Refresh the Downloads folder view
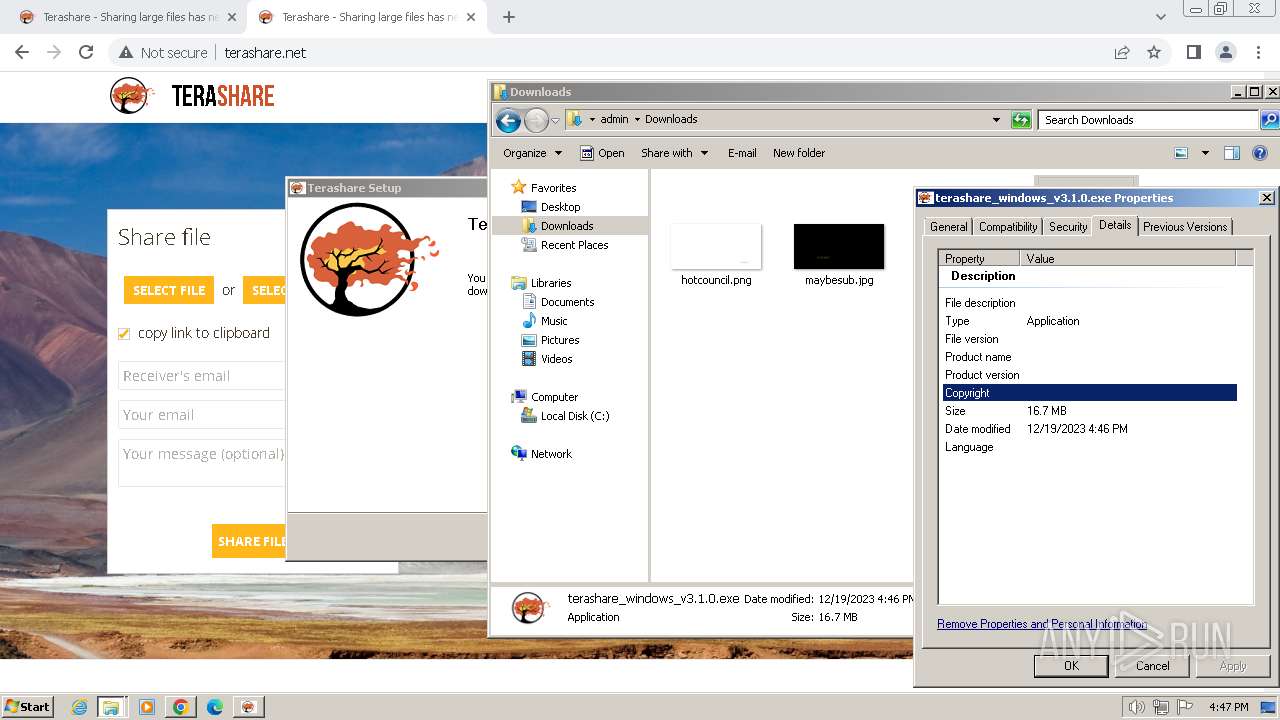 pos(1021,120)
